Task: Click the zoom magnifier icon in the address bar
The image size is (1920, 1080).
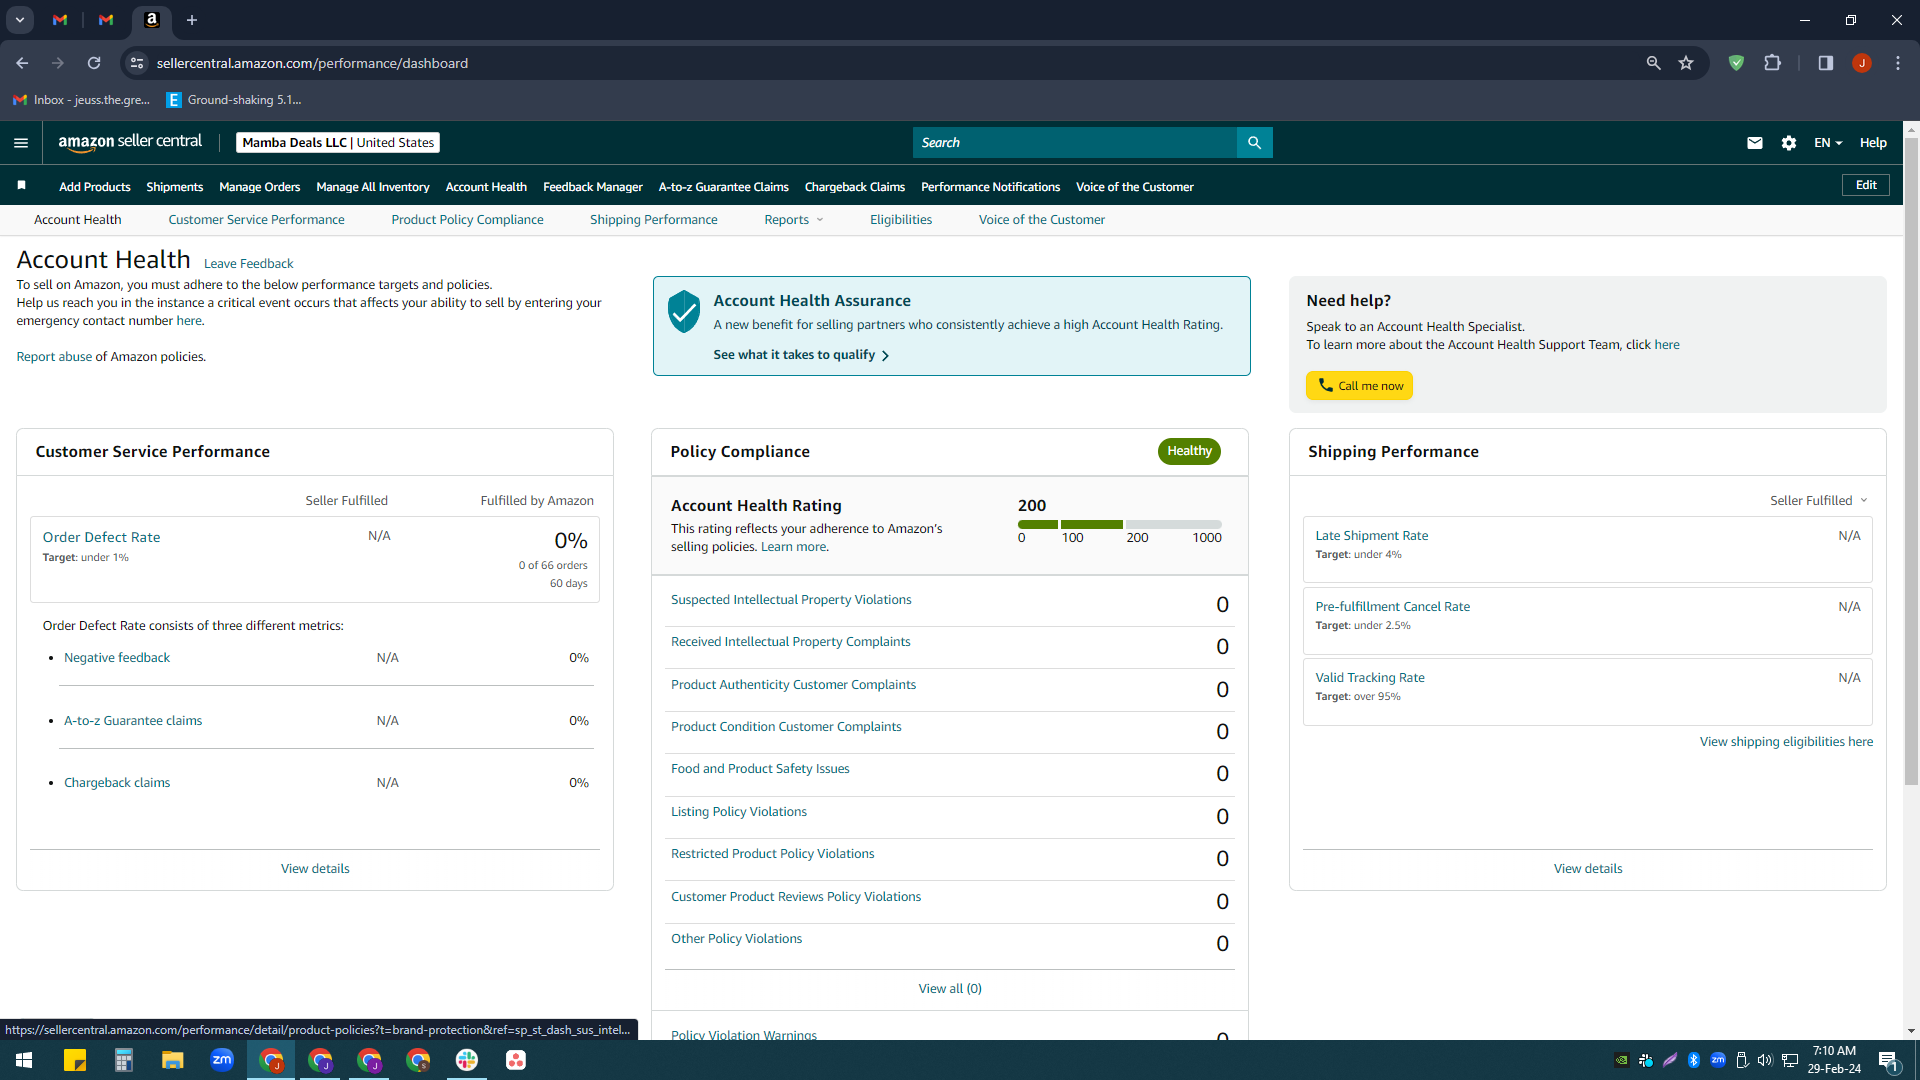Action: pyautogui.click(x=1653, y=63)
